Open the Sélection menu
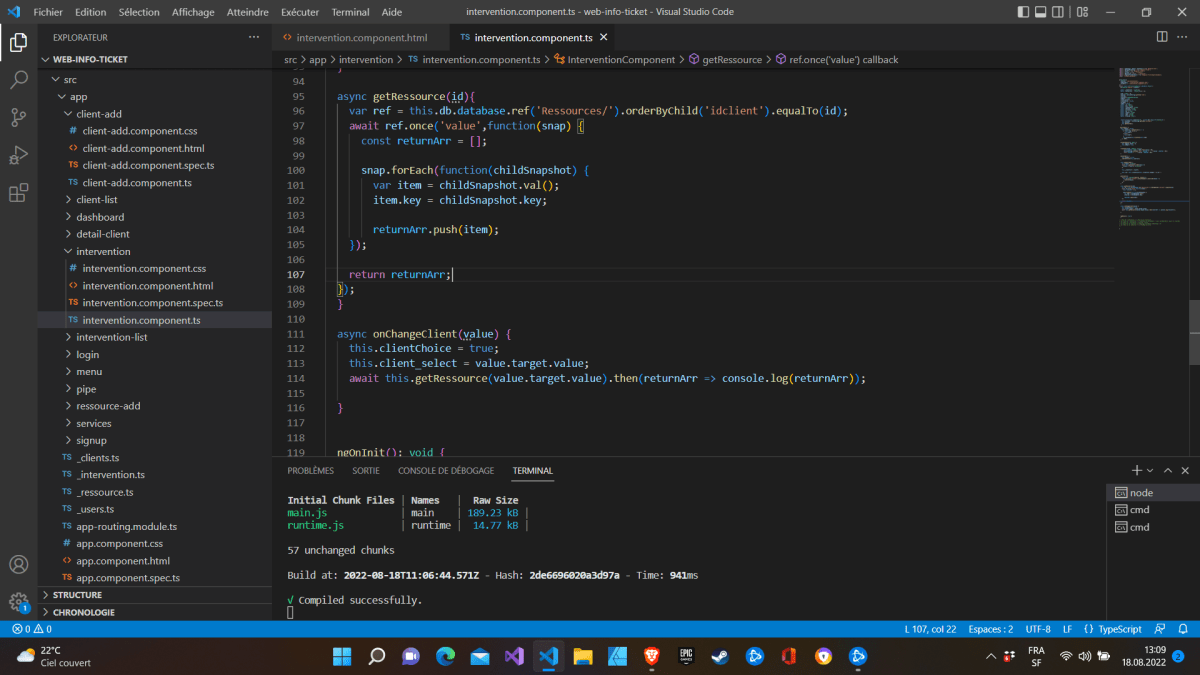1200x675 pixels. point(138,12)
